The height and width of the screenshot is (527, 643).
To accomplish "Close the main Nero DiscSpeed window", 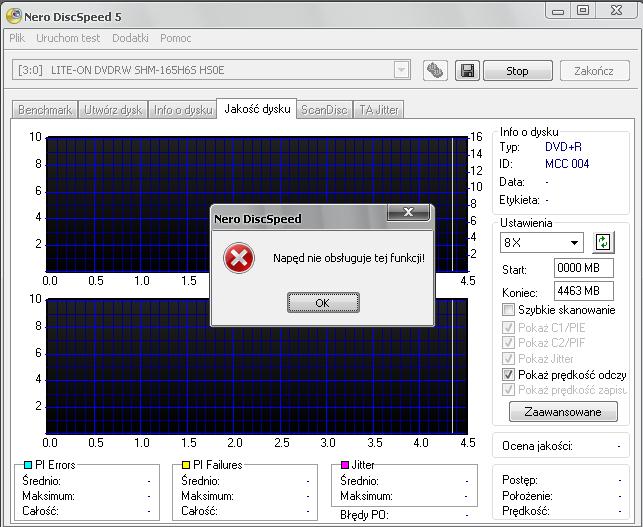I will pyautogui.click(x=616, y=11).
